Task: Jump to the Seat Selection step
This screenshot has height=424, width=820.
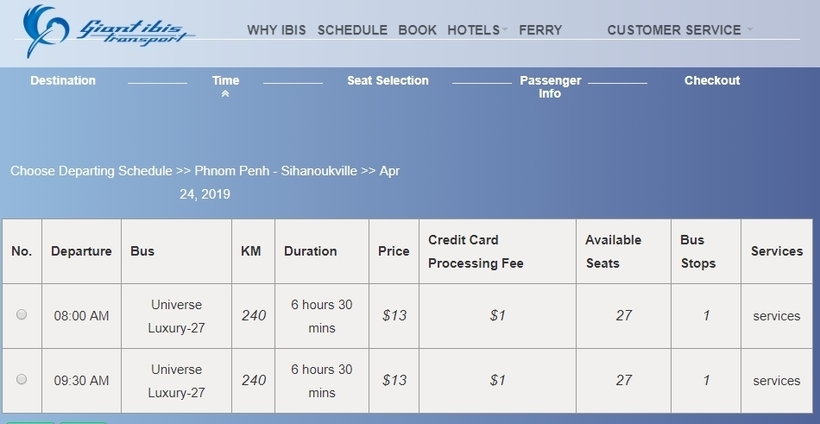Action: pyautogui.click(x=388, y=81)
